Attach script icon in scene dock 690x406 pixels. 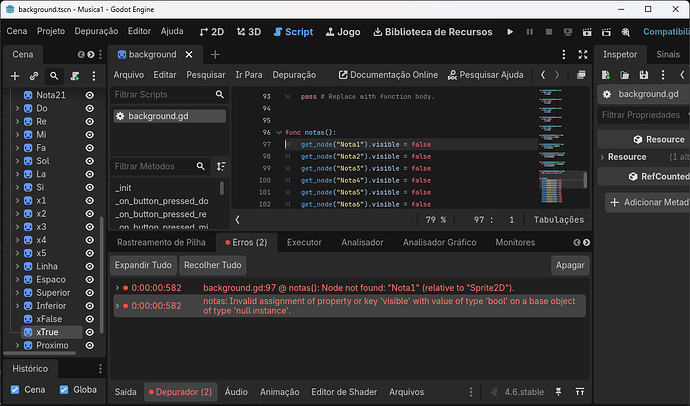pyautogui.click(x=75, y=76)
